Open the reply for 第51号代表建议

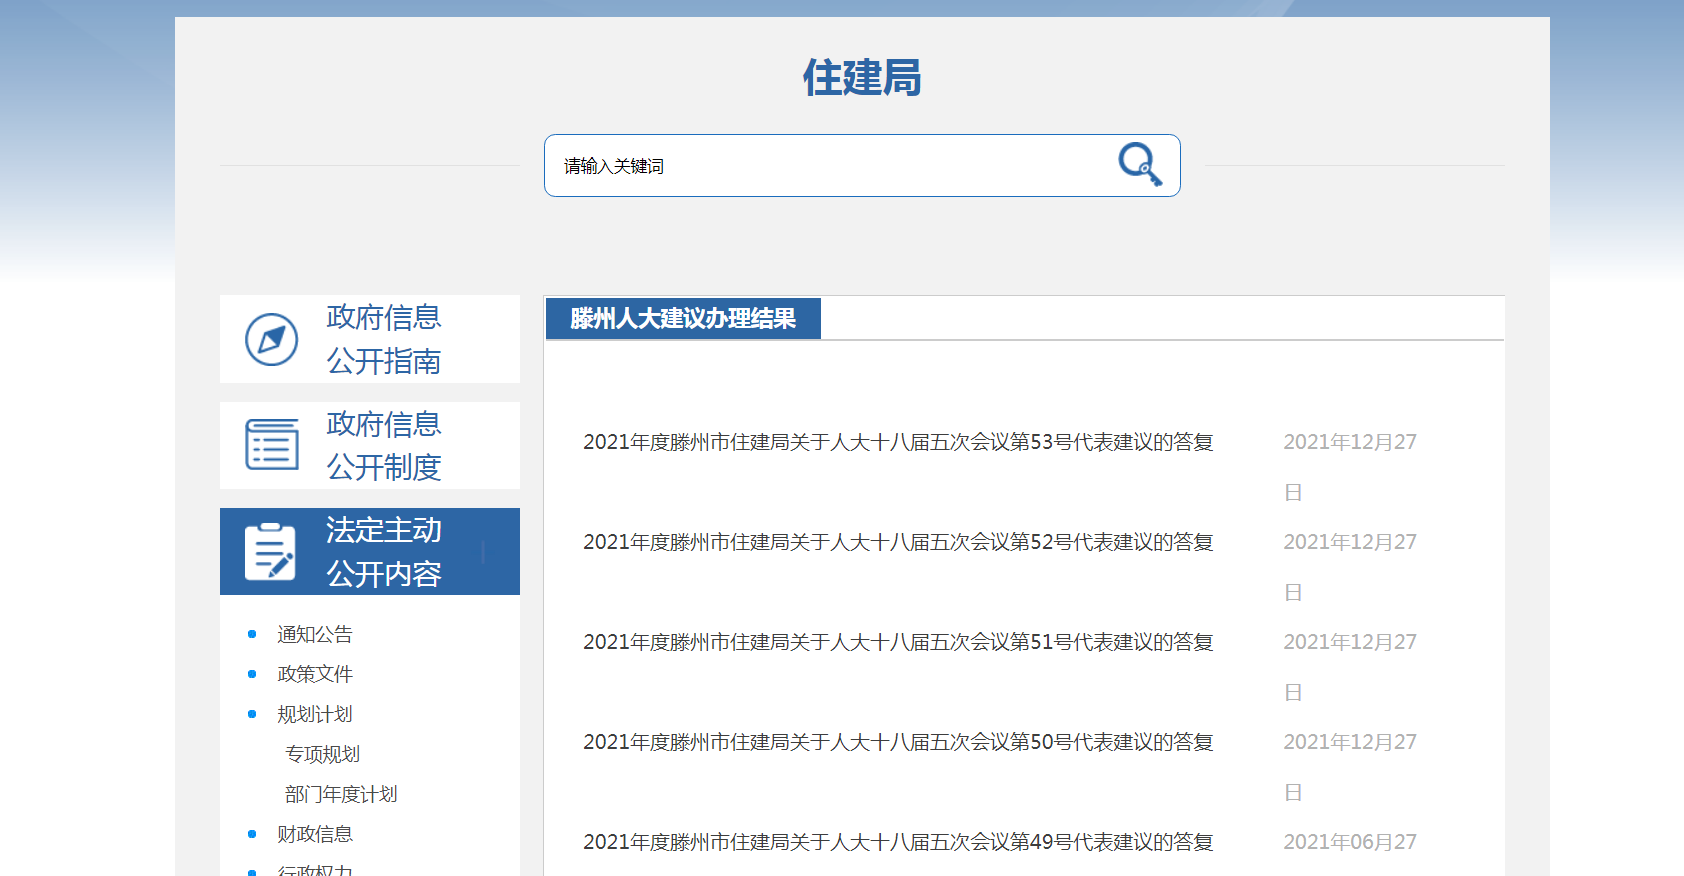tap(898, 642)
